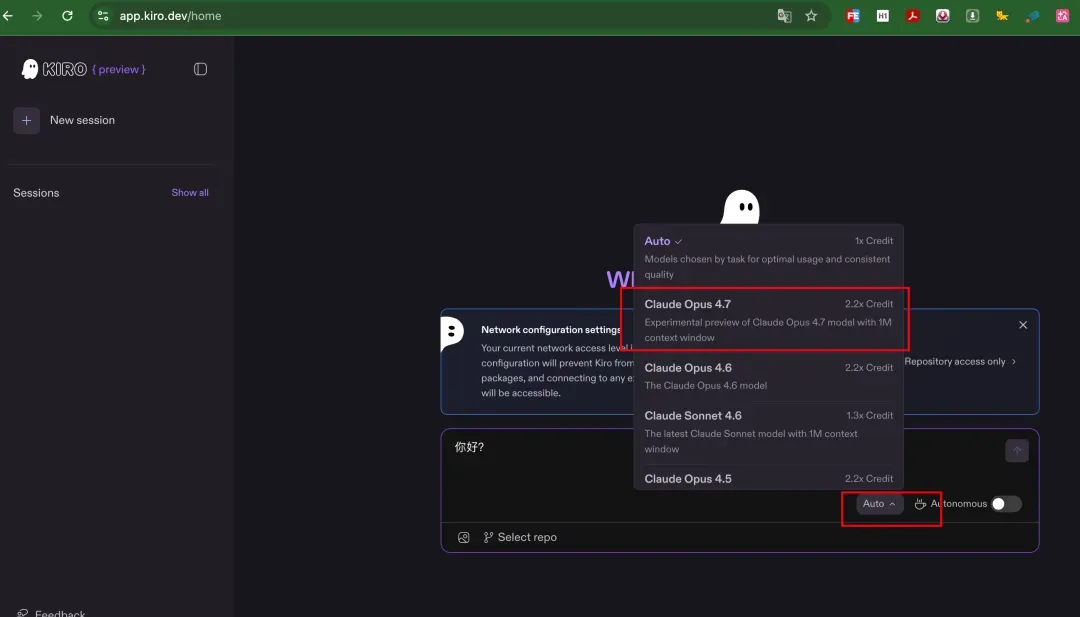Open the gray download arrow extension icon
Screen dimensions: 1080x617
coord(973,16)
